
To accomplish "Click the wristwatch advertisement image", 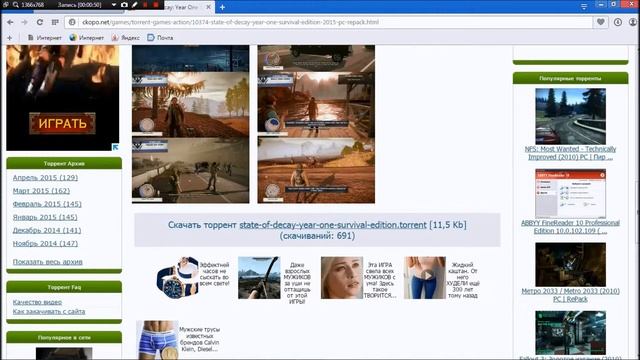I will click(x=177, y=278).
